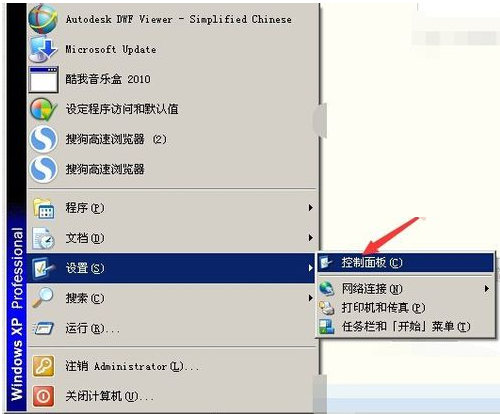Open the Autodesk DWF Viewer globe icon
The height and width of the screenshot is (414, 500).
pos(43,19)
